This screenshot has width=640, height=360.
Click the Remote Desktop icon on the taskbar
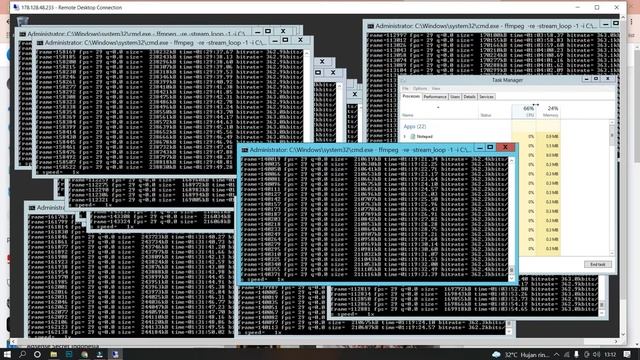point(116,354)
